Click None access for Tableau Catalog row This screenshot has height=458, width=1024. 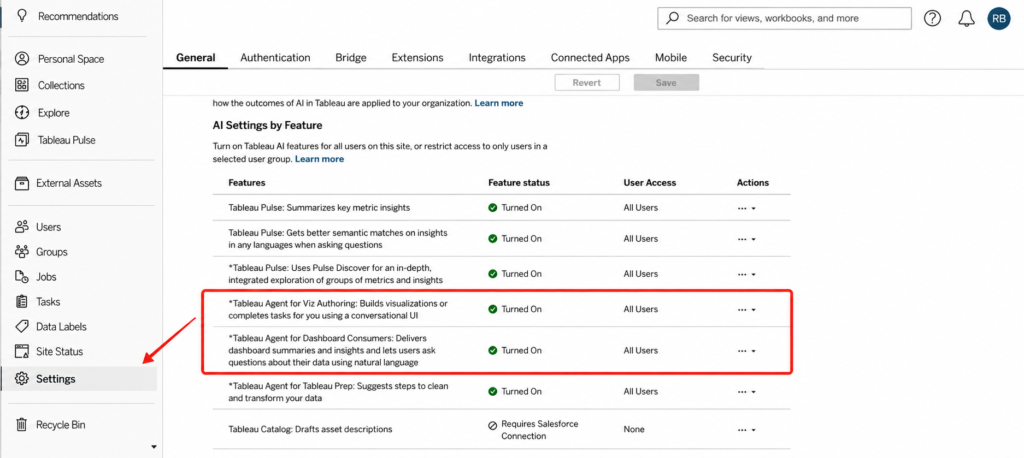[x=633, y=429]
